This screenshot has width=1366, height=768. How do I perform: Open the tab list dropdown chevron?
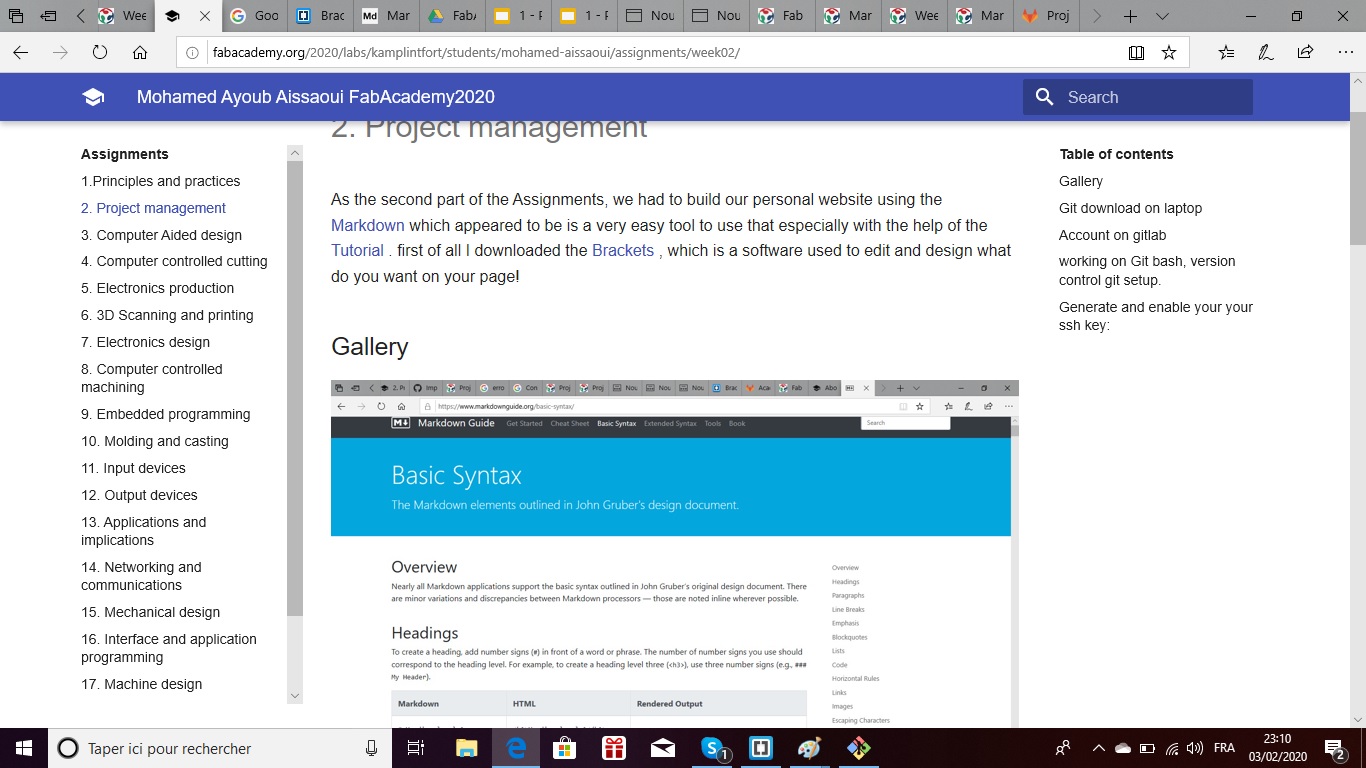(x=1162, y=17)
